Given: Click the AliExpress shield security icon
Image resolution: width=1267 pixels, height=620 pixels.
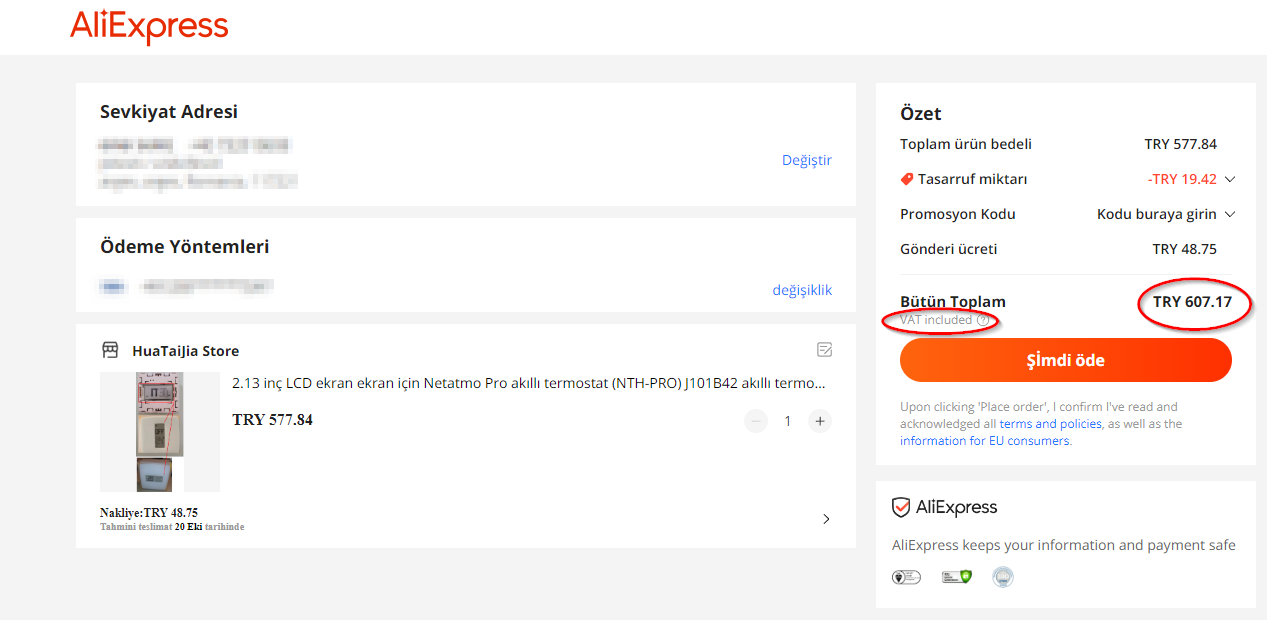Looking at the screenshot, I should (x=901, y=507).
